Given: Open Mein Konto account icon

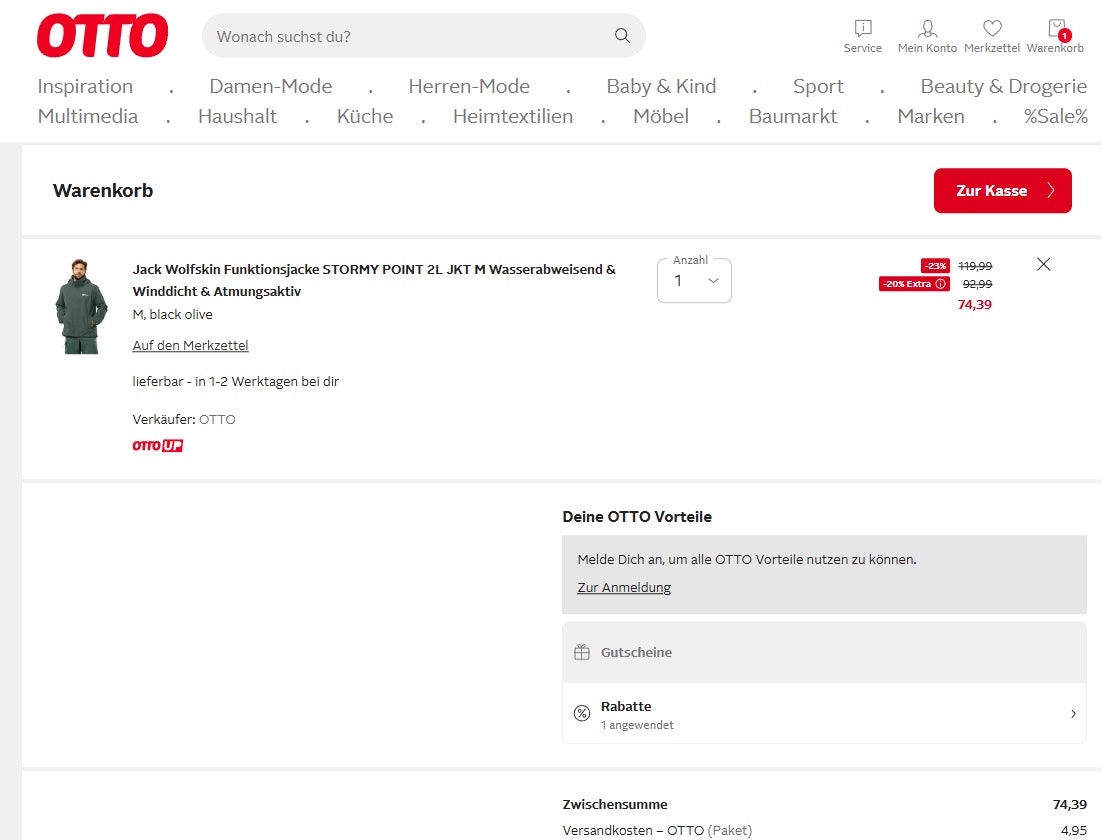Looking at the screenshot, I should point(927,29).
